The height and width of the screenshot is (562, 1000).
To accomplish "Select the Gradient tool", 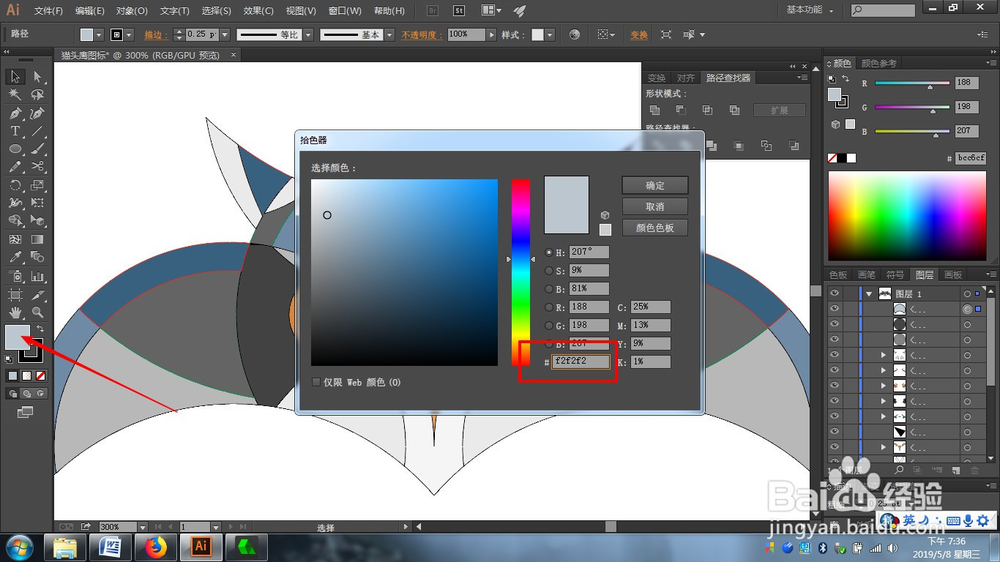I will click(37, 239).
